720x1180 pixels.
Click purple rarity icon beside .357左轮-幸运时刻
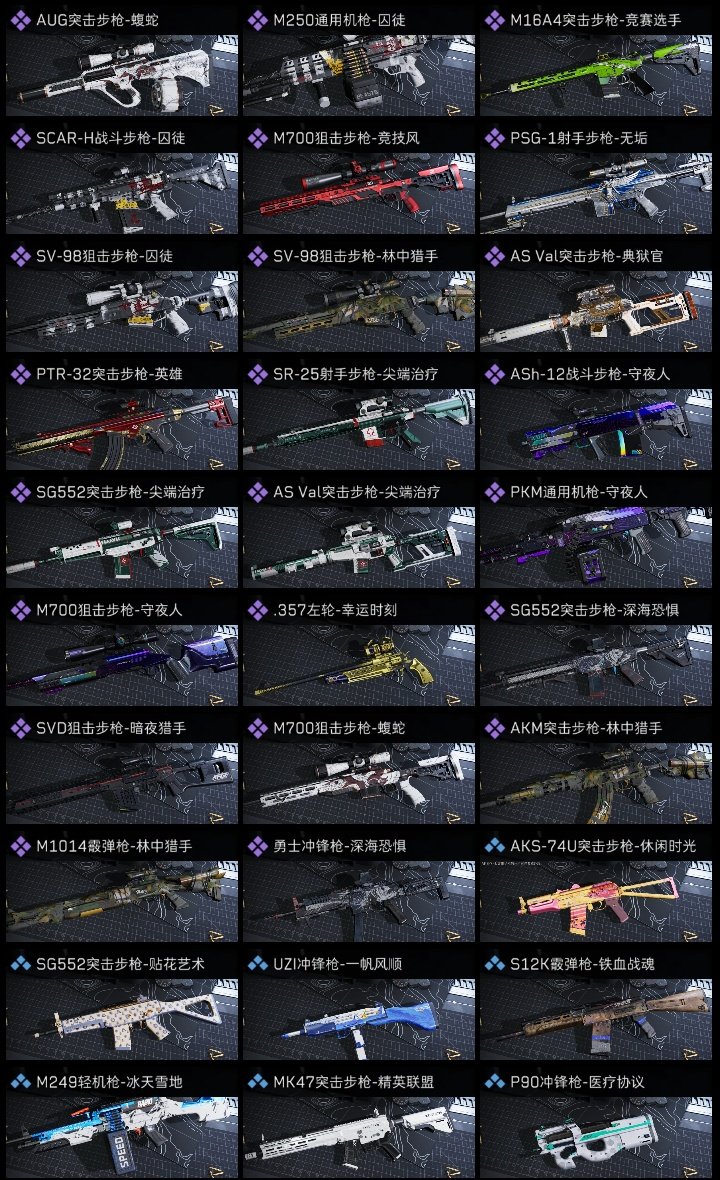point(257,610)
